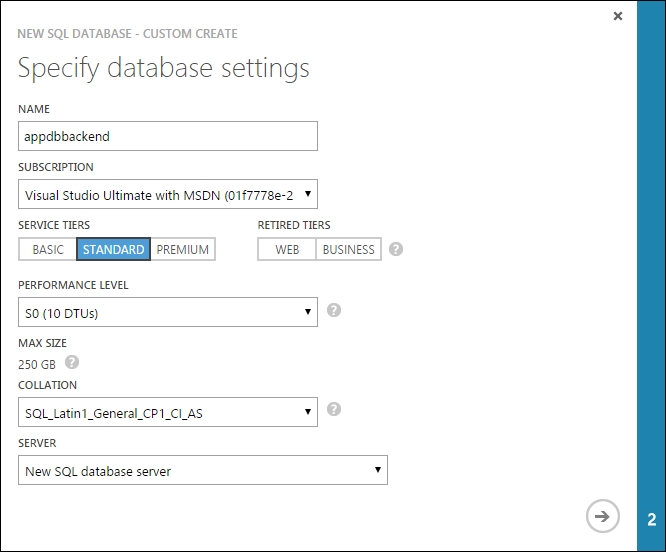The height and width of the screenshot is (552, 666).
Task: Select the Web retired tier
Action: (287, 249)
